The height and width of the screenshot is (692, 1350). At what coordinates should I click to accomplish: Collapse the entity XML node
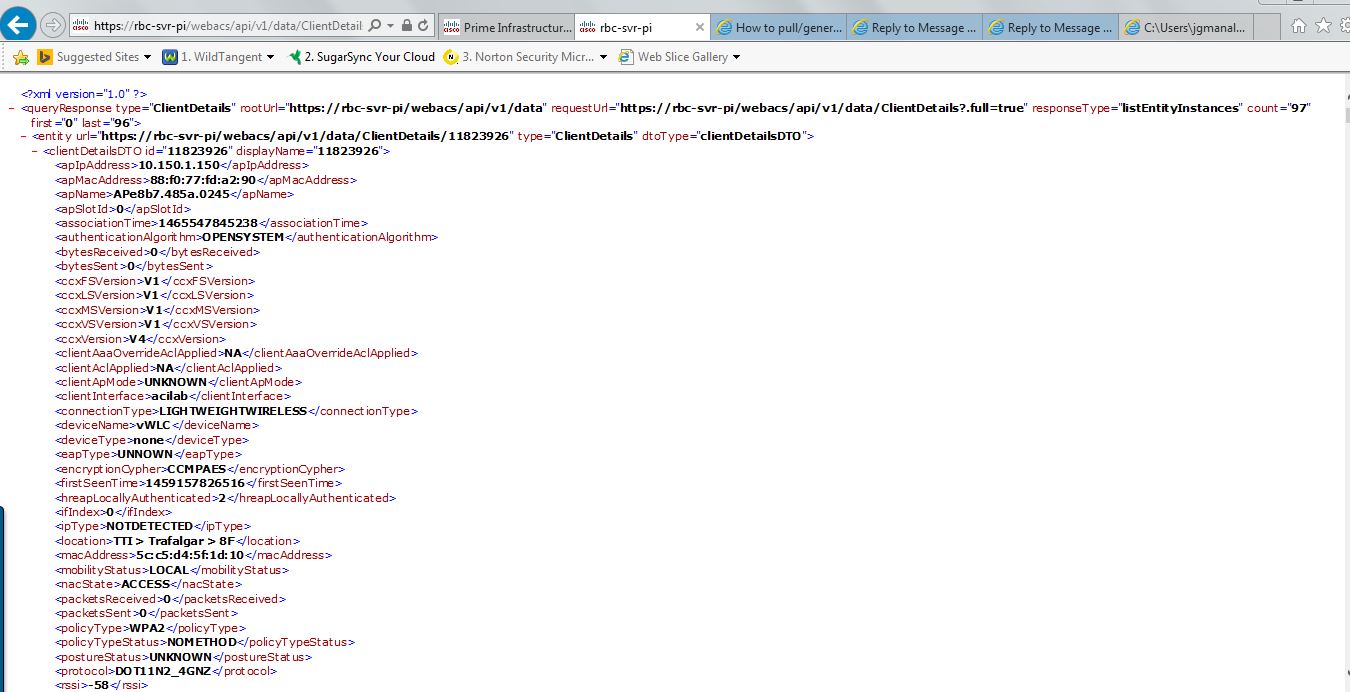(x=23, y=136)
